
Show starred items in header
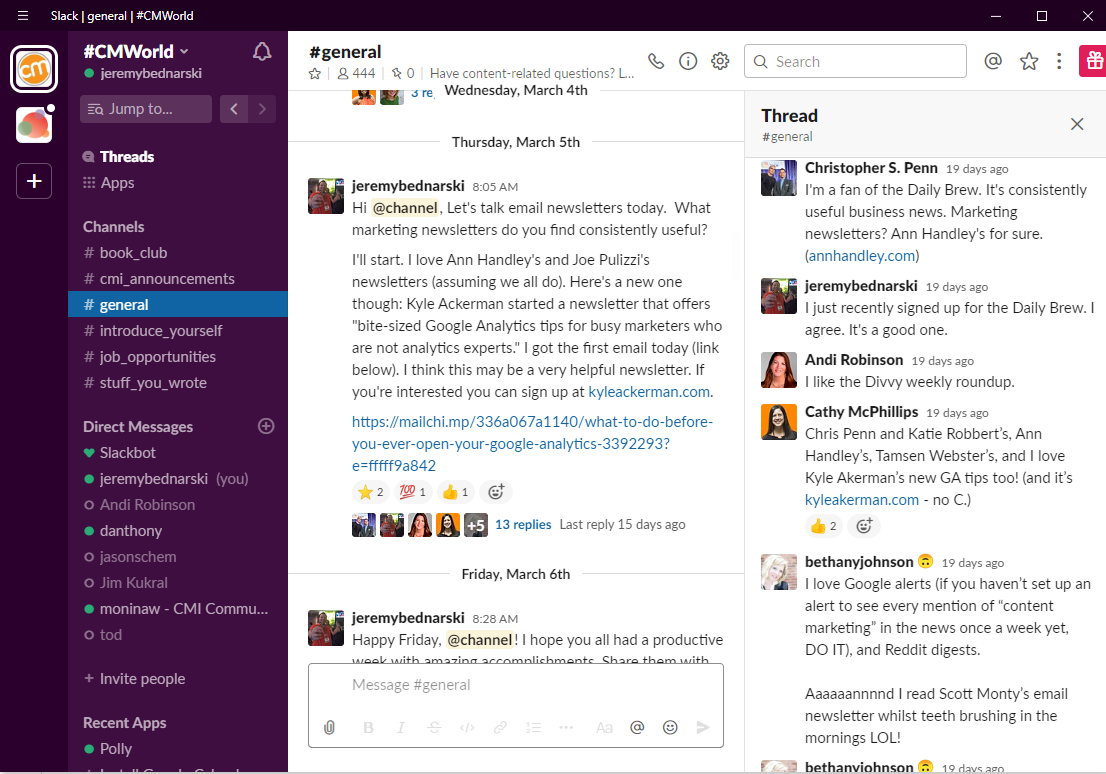[x=1029, y=61]
